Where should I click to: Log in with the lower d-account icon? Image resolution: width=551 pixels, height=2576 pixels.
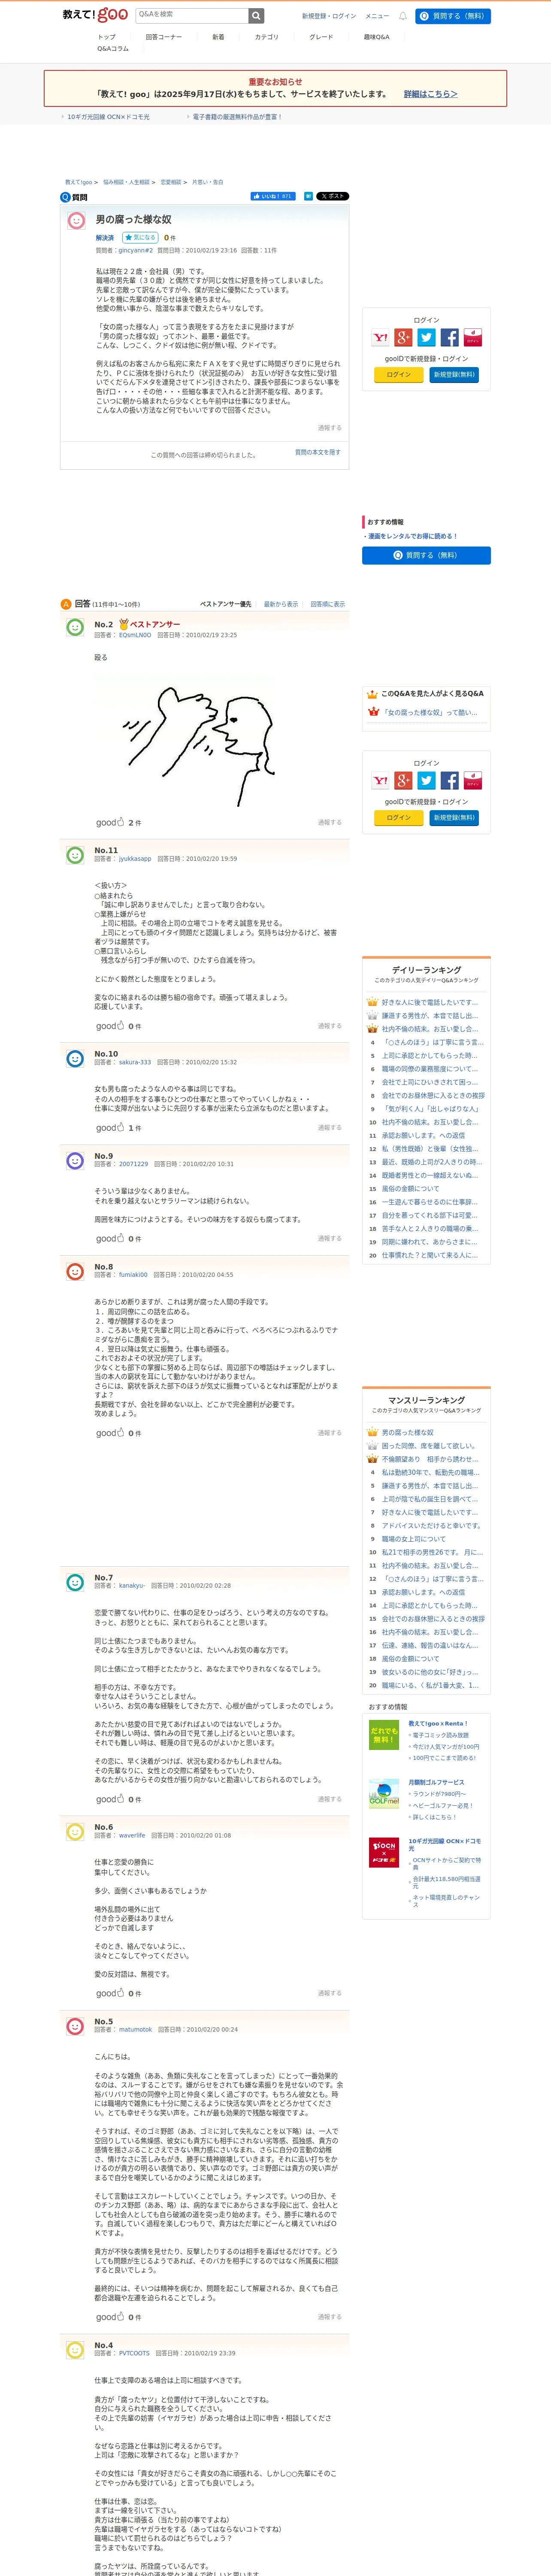pyautogui.click(x=473, y=781)
